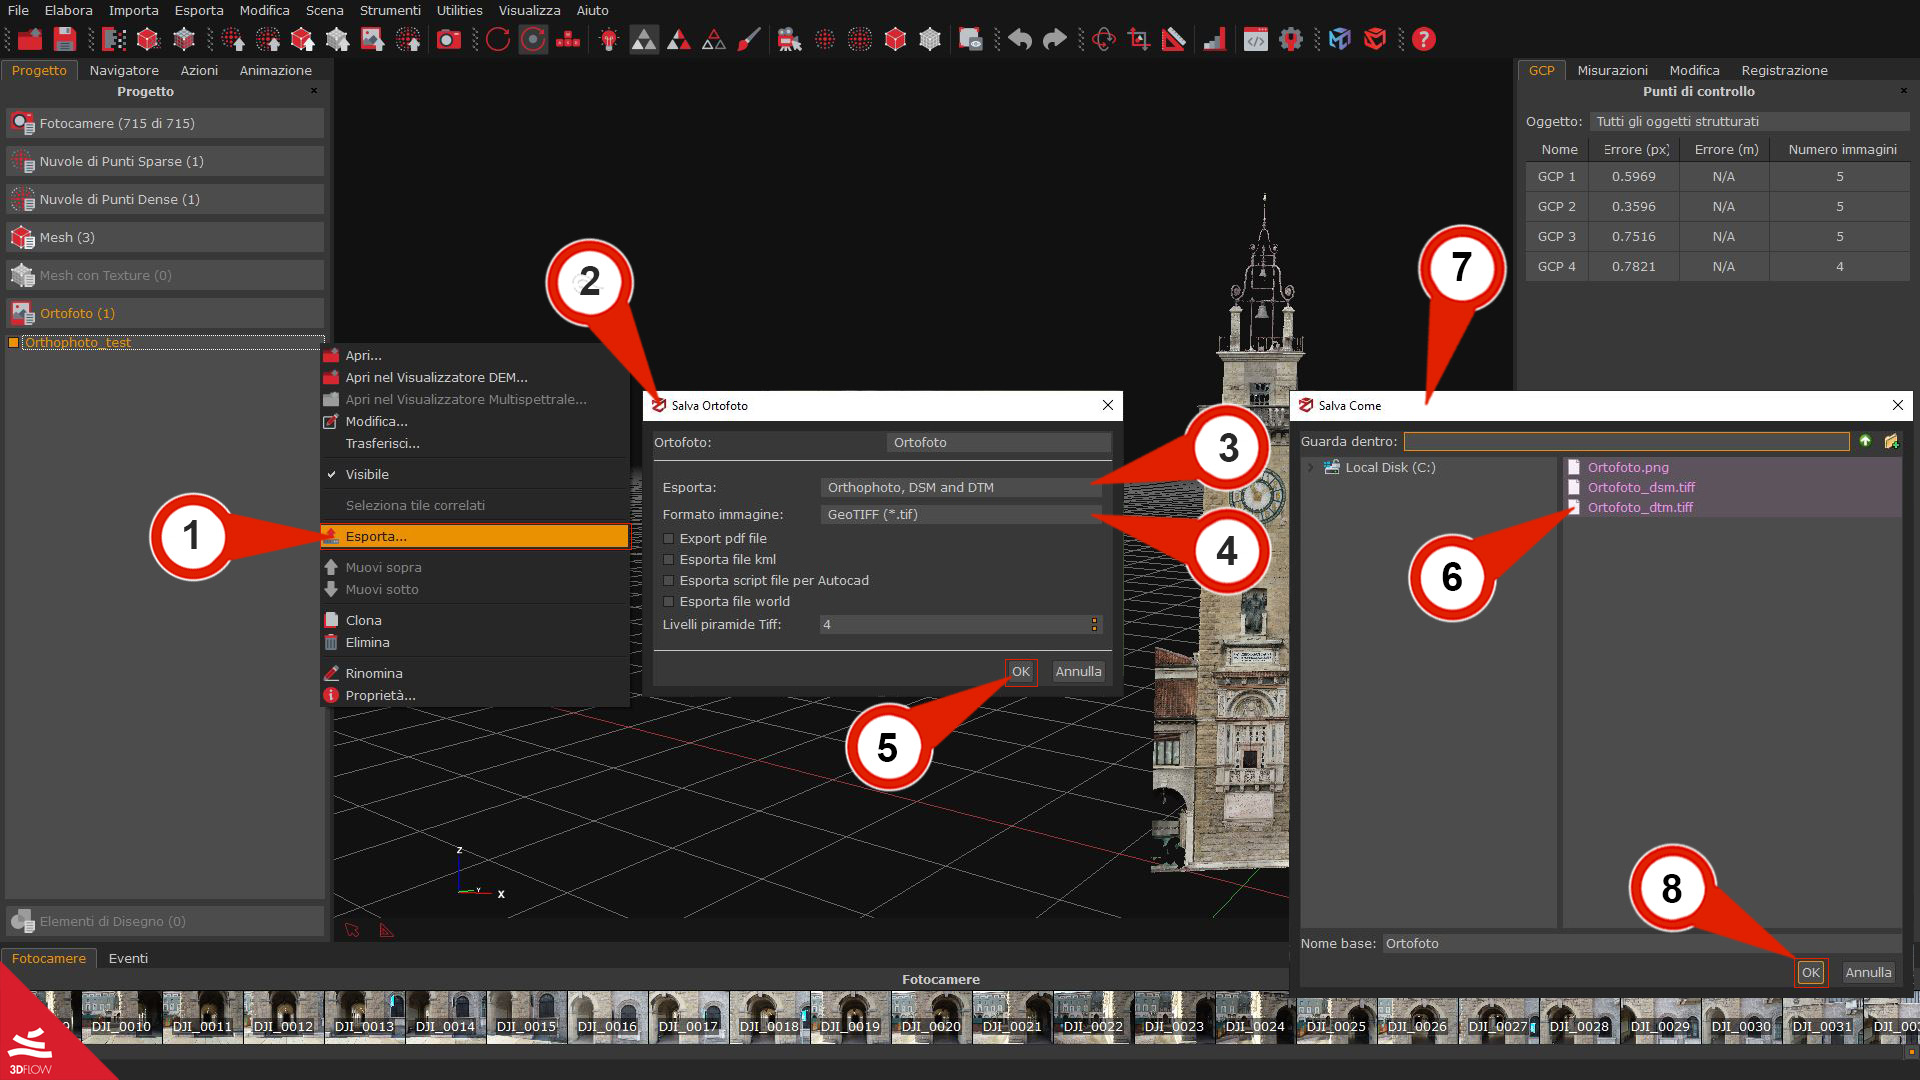Viewport: 1920px width, 1080px height.
Task: Expand Local Disk (C:) tree node
Action: pos(1310,467)
